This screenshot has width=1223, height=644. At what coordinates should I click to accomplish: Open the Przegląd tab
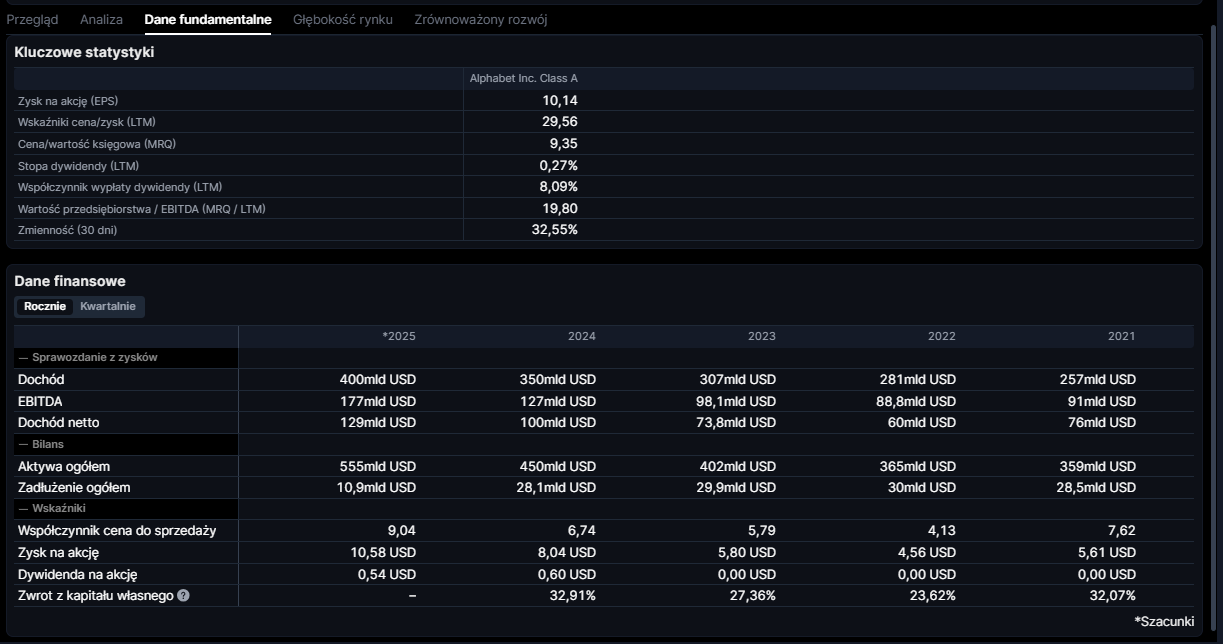32,19
